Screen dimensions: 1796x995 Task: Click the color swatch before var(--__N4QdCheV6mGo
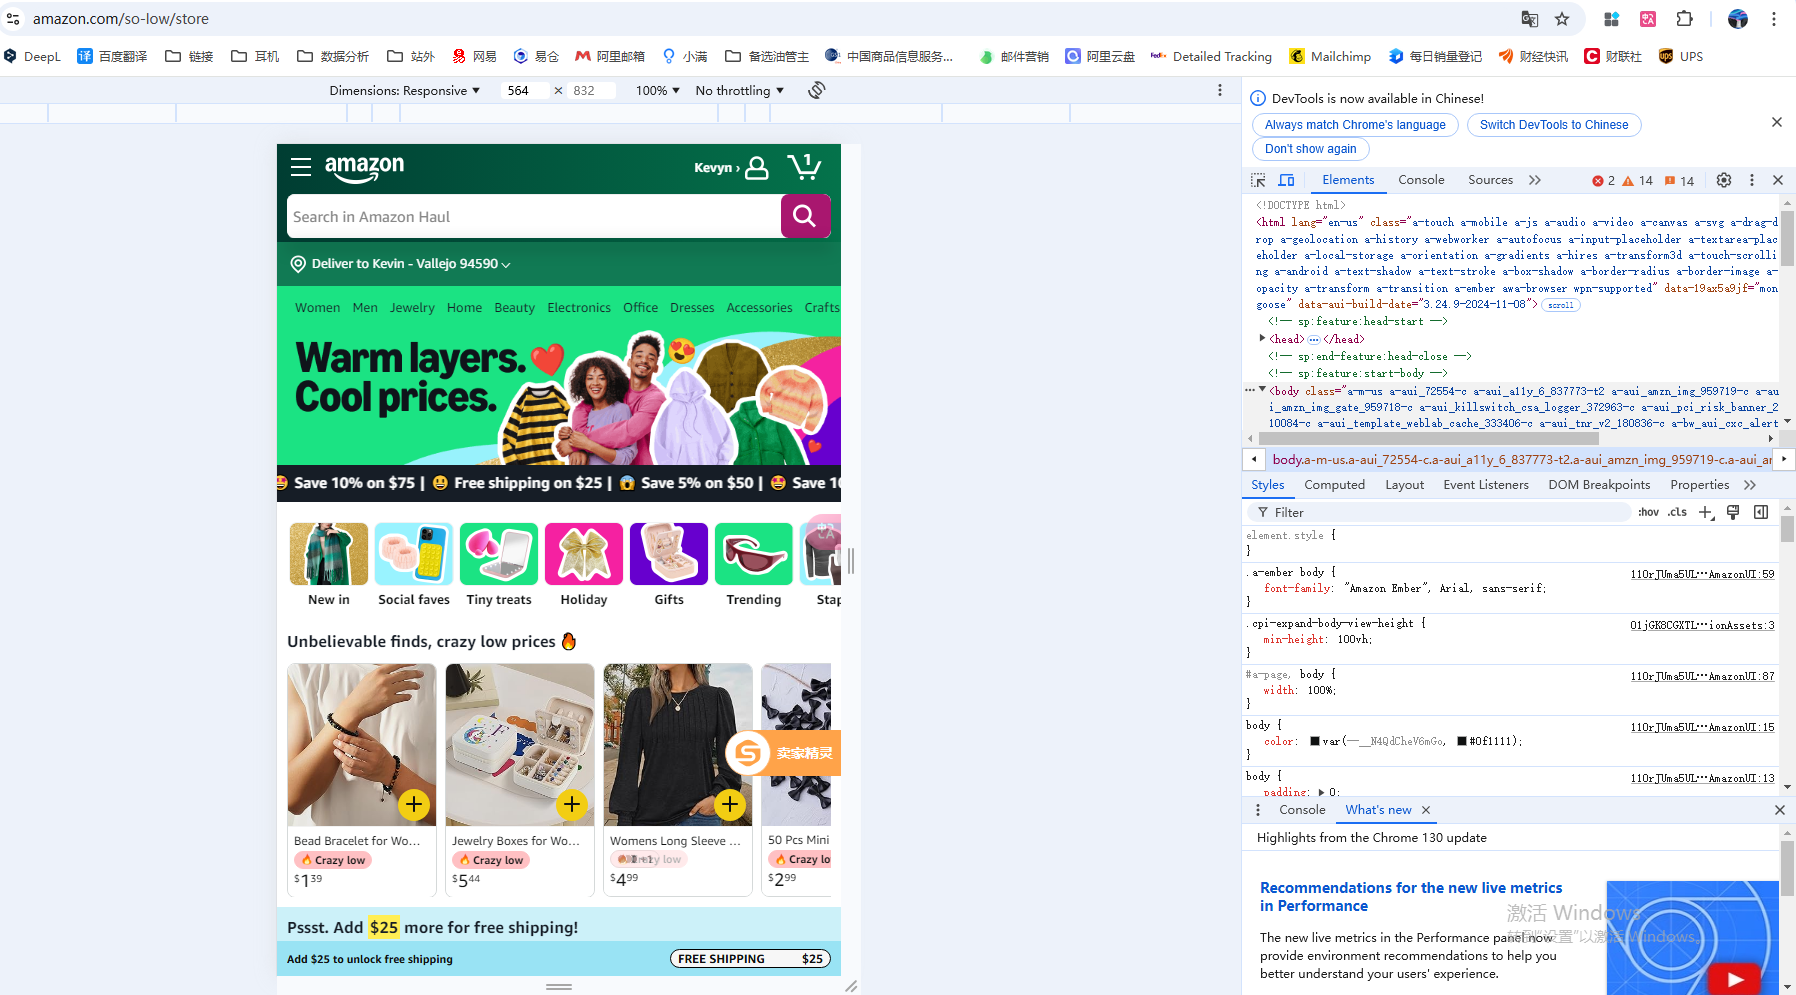pyautogui.click(x=1315, y=741)
